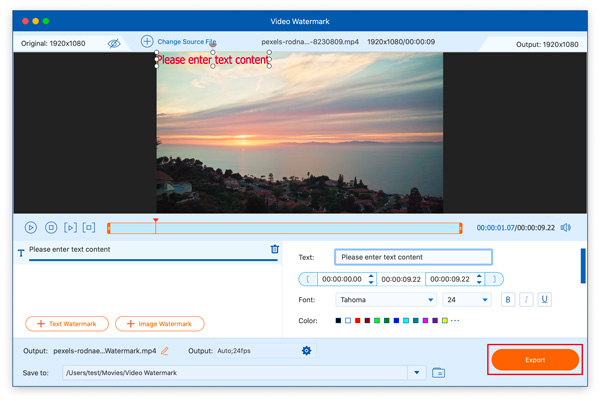Rename output file with pencil icon
600x401 pixels.
pos(165,351)
